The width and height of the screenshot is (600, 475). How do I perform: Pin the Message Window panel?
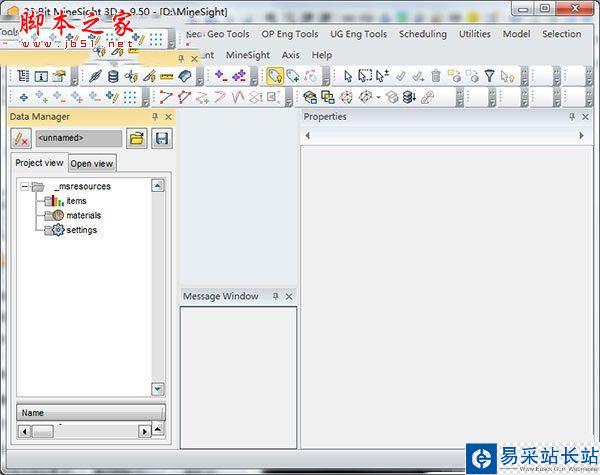276,296
